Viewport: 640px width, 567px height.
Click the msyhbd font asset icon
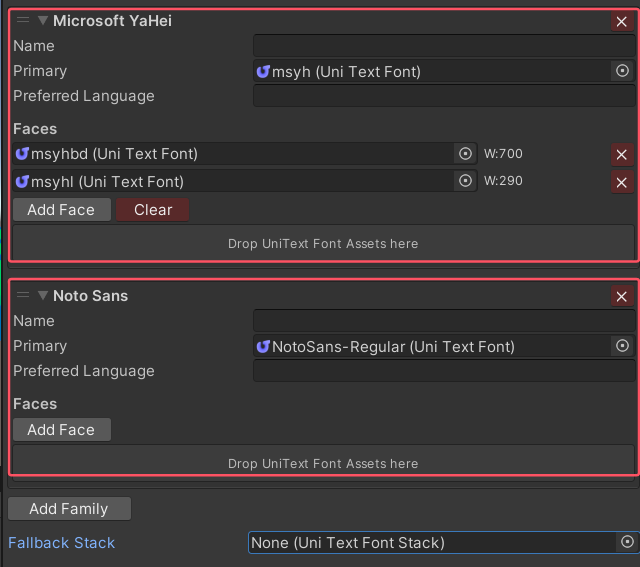[22, 153]
